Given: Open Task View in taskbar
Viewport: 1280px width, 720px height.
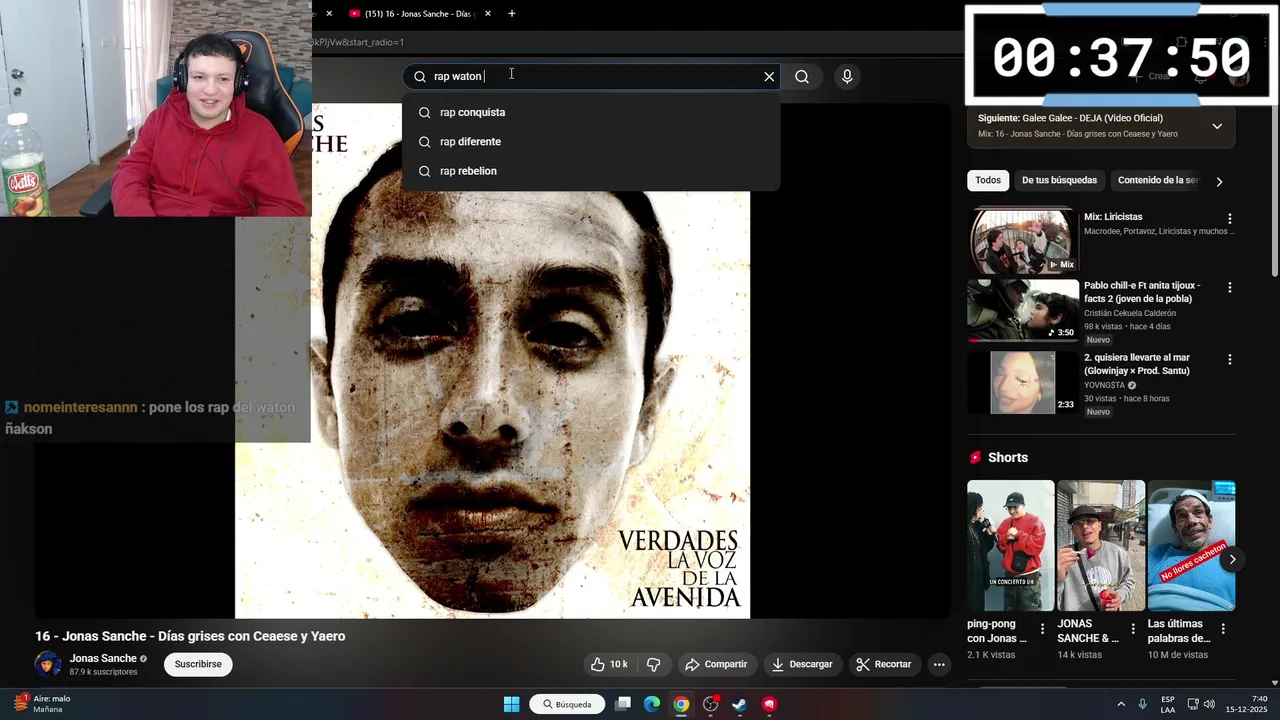Looking at the screenshot, I should 623,704.
